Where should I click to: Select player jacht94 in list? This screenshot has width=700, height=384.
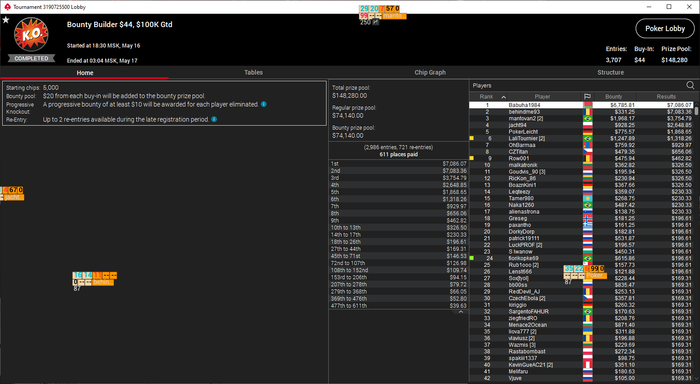pos(581,125)
